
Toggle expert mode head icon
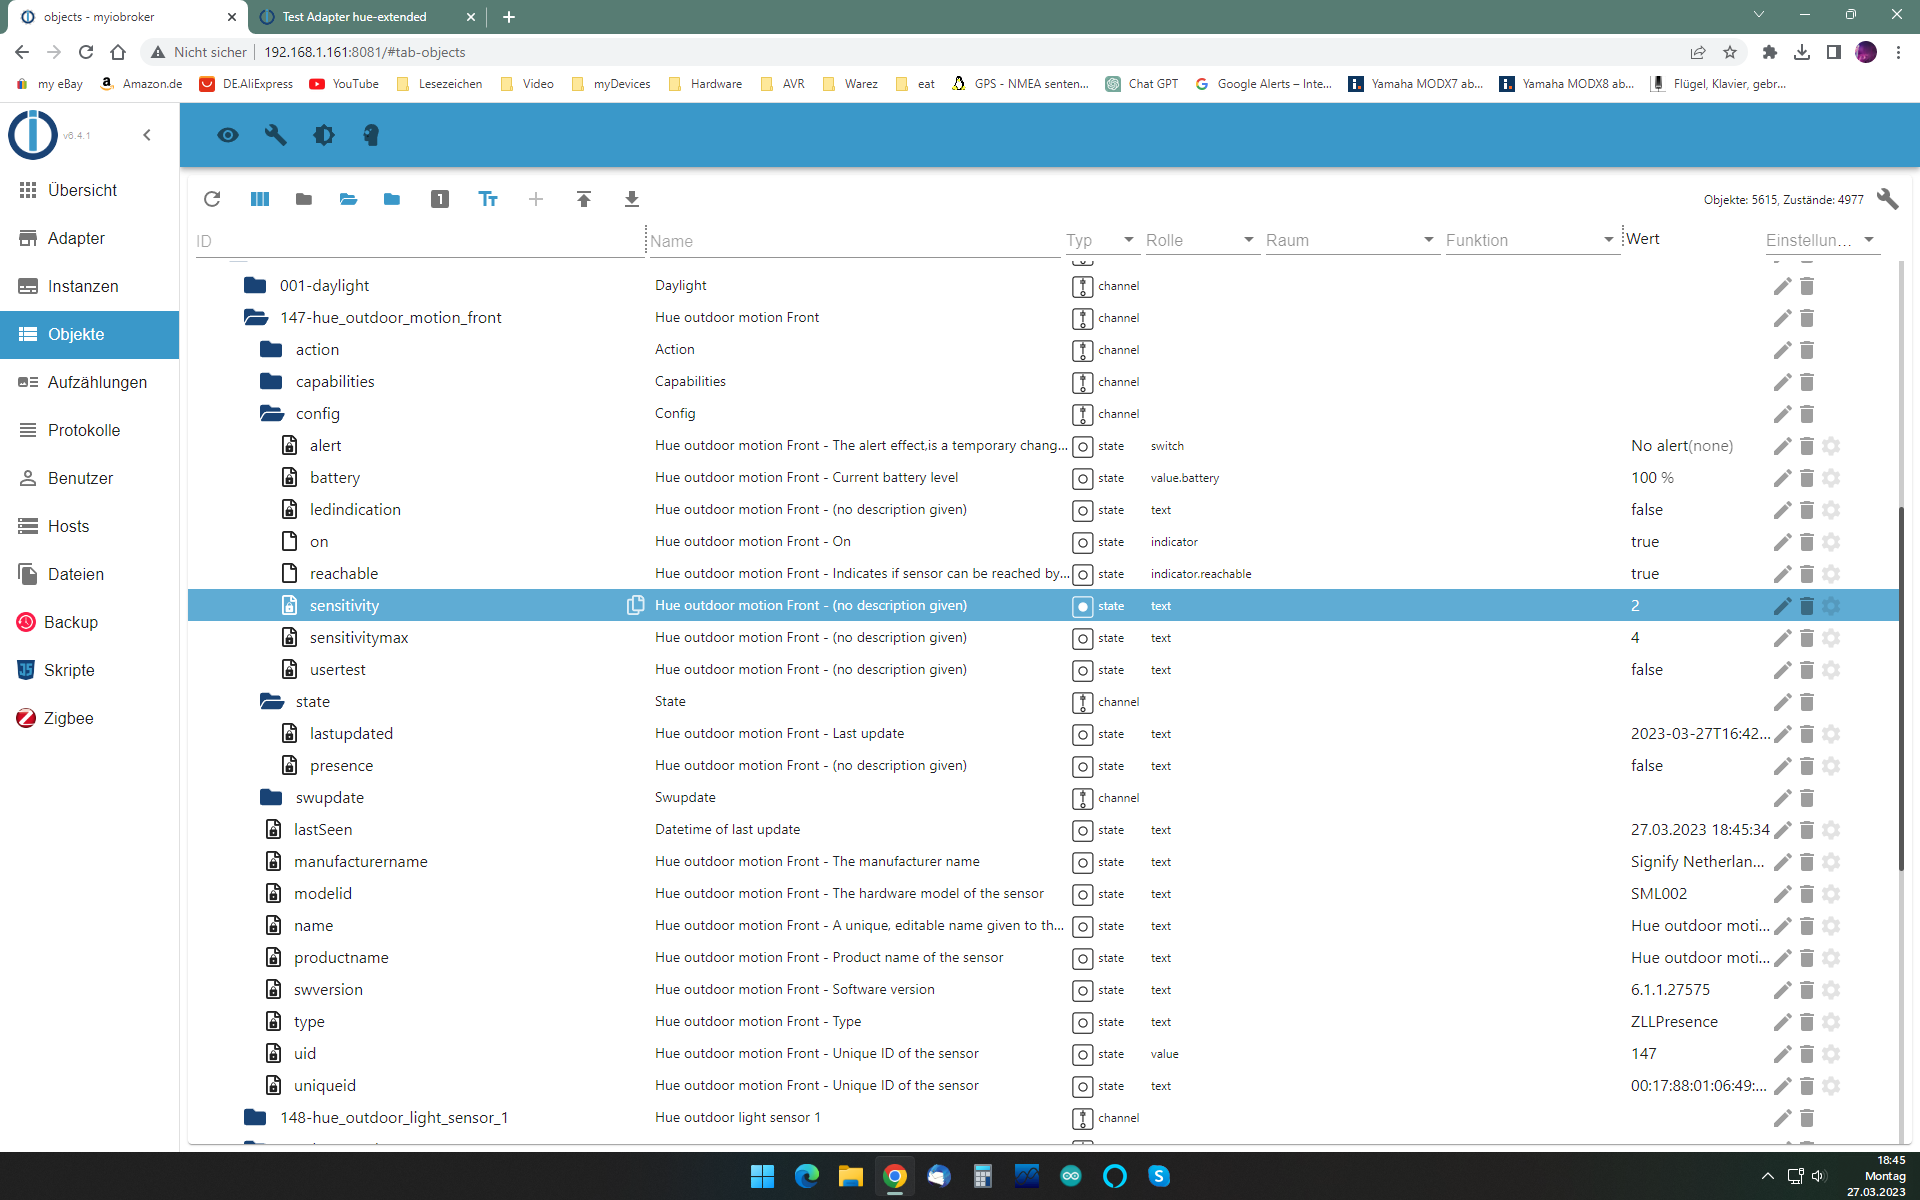[371, 135]
